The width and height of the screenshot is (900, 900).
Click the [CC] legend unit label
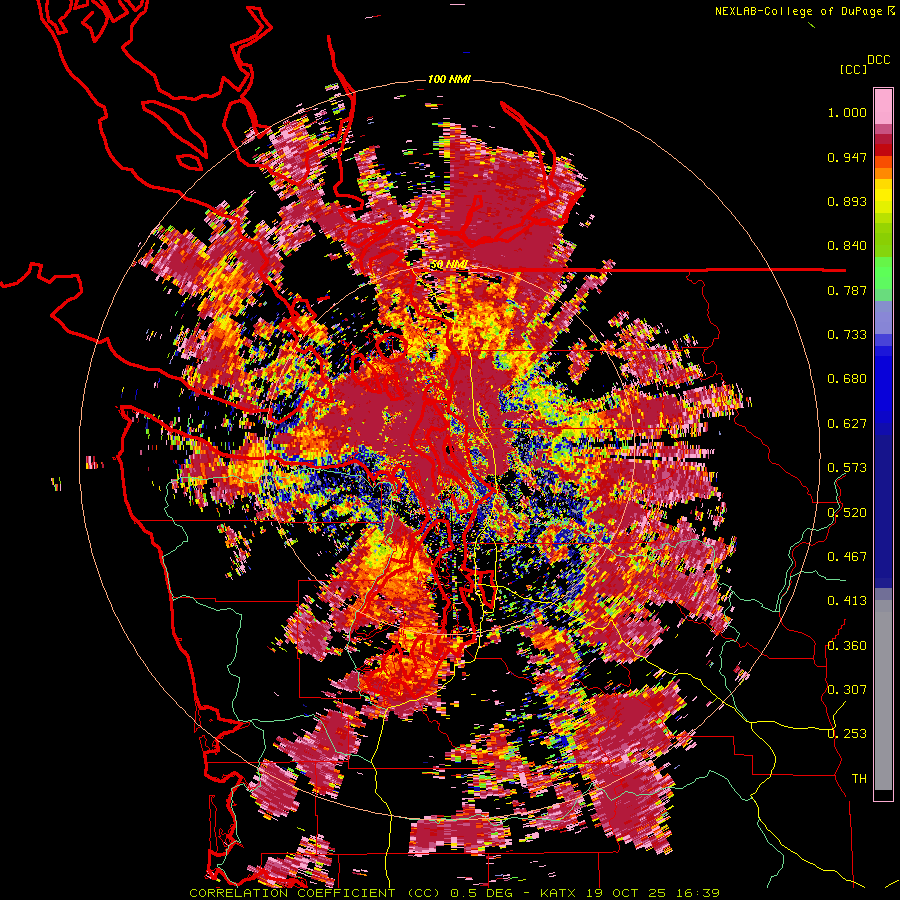coord(853,69)
